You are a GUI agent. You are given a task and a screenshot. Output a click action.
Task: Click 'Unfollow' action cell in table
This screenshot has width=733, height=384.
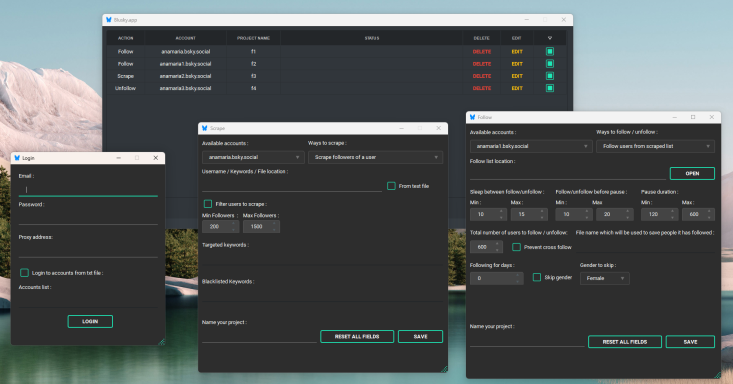[x=125, y=88]
